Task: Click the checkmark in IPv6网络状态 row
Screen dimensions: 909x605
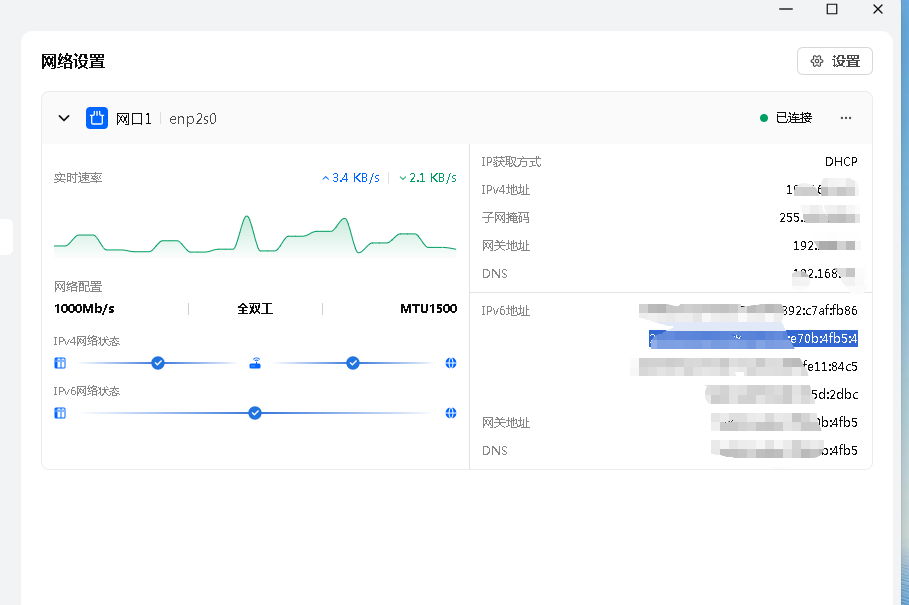Action: click(255, 413)
